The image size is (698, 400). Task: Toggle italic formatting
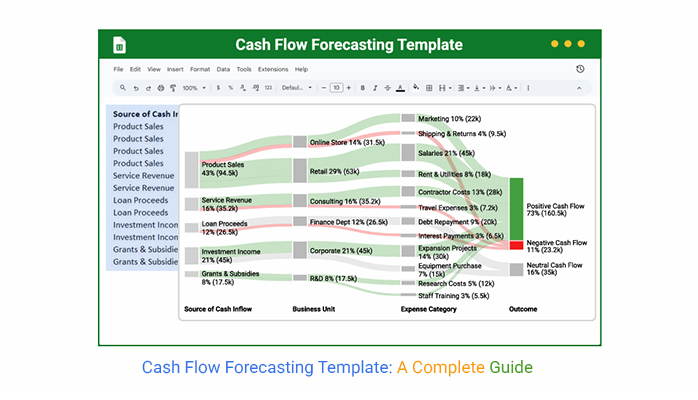pos(375,87)
